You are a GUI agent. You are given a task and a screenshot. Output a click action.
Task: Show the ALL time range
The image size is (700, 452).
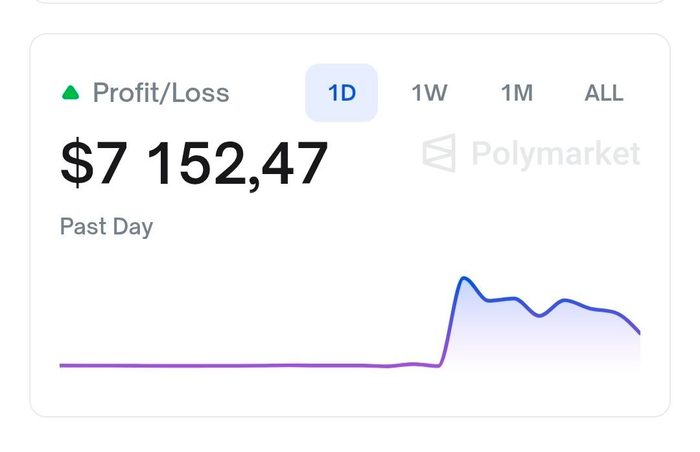point(604,93)
